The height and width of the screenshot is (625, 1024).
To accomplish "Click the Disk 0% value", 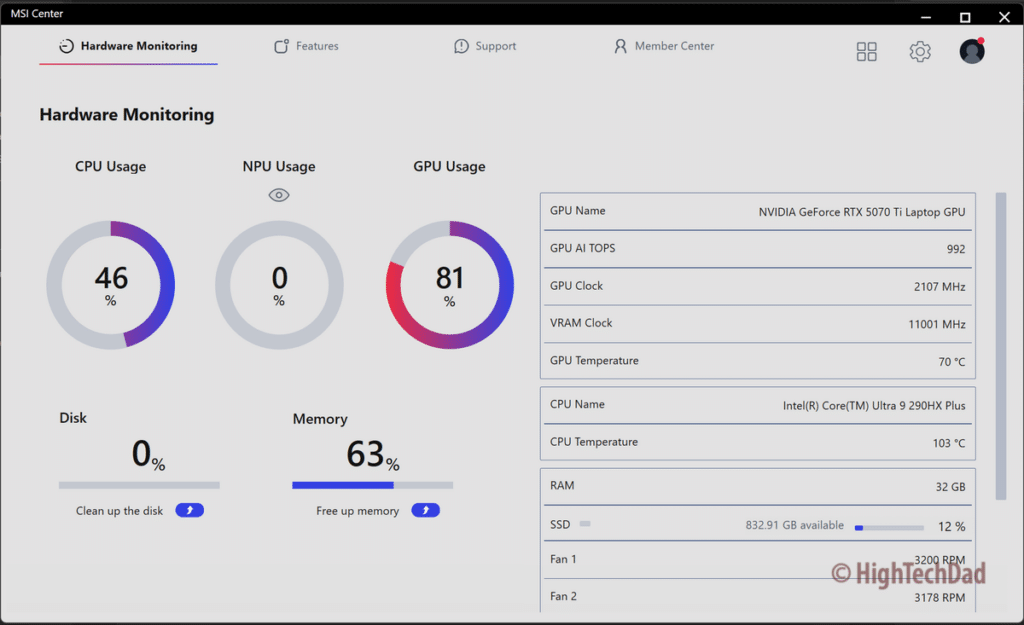I will [x=148, y=454].
